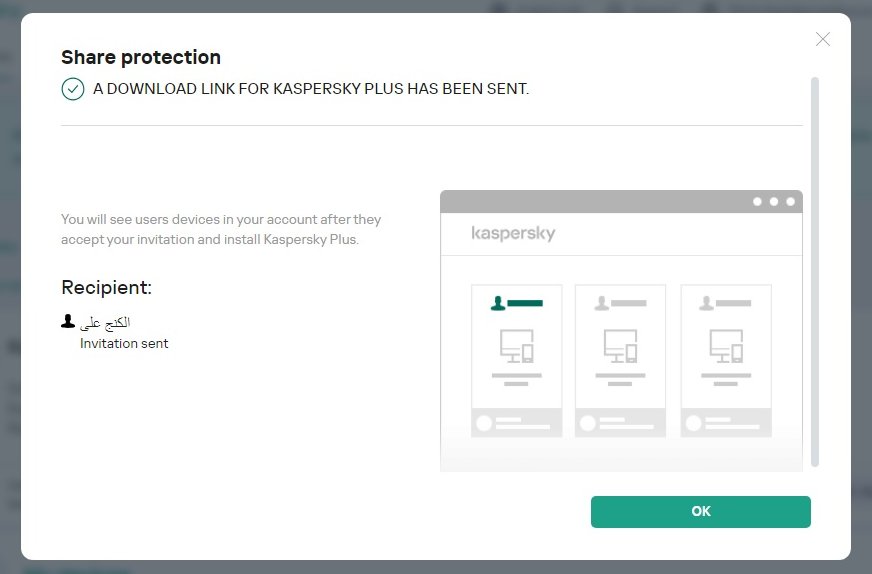The width and height of the screenshot is (872, 574).
Task: Click the device icon in the middle card
Action: coord(621,346)
